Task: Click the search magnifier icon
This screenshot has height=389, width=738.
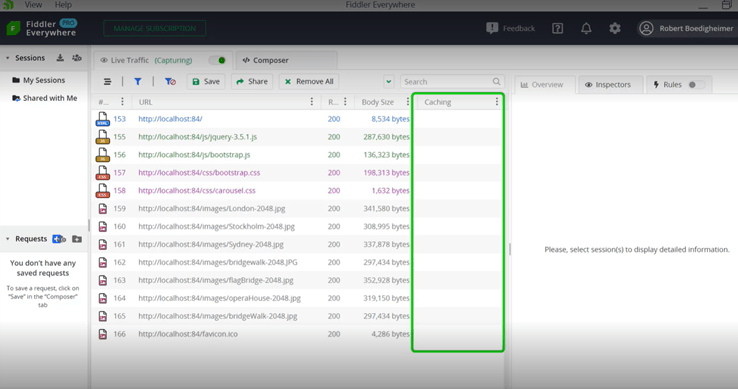Action: pyautogui.click(x=497, y=81)
